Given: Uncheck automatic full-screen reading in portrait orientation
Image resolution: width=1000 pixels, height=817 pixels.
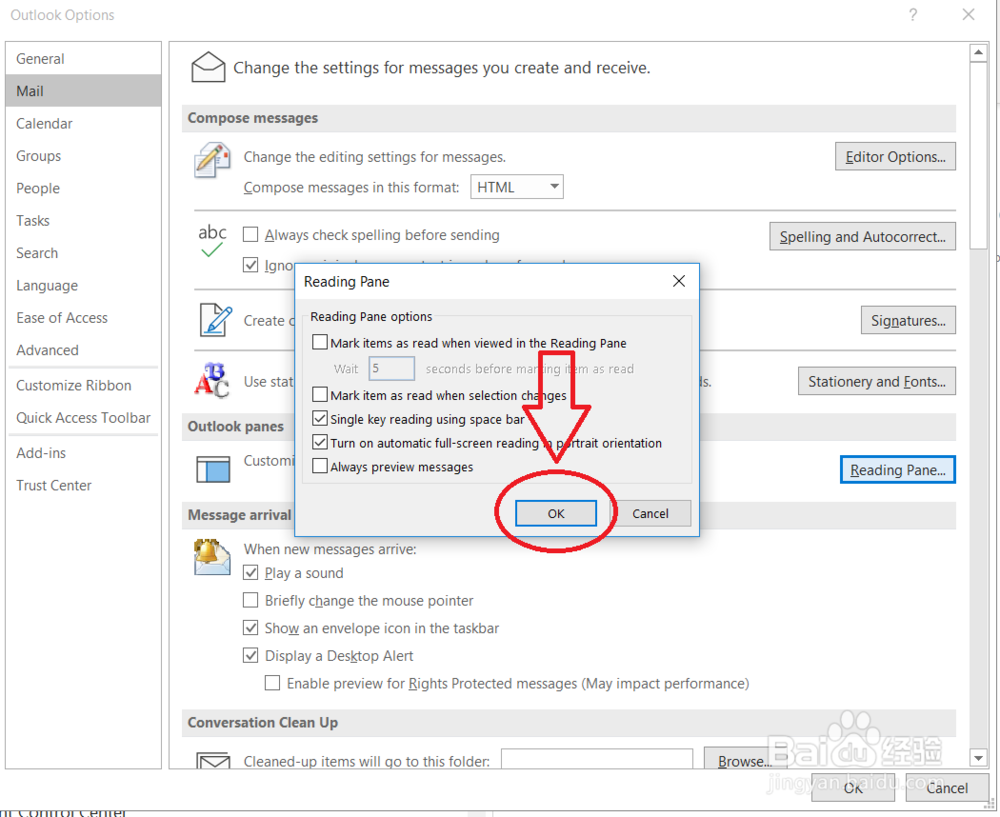Looking at the screenshot, I should coord(320,442).
